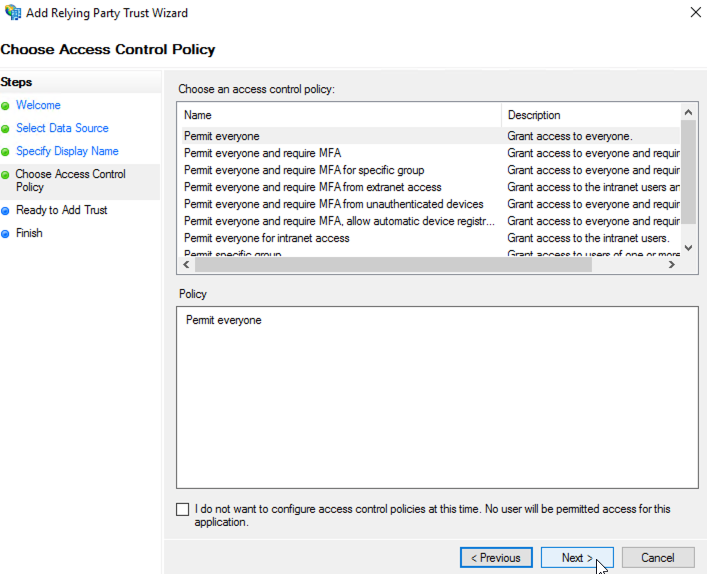
Task: Click the blue bullet beside Finish step
Action: pyautogui.click(x=6, y=234)
